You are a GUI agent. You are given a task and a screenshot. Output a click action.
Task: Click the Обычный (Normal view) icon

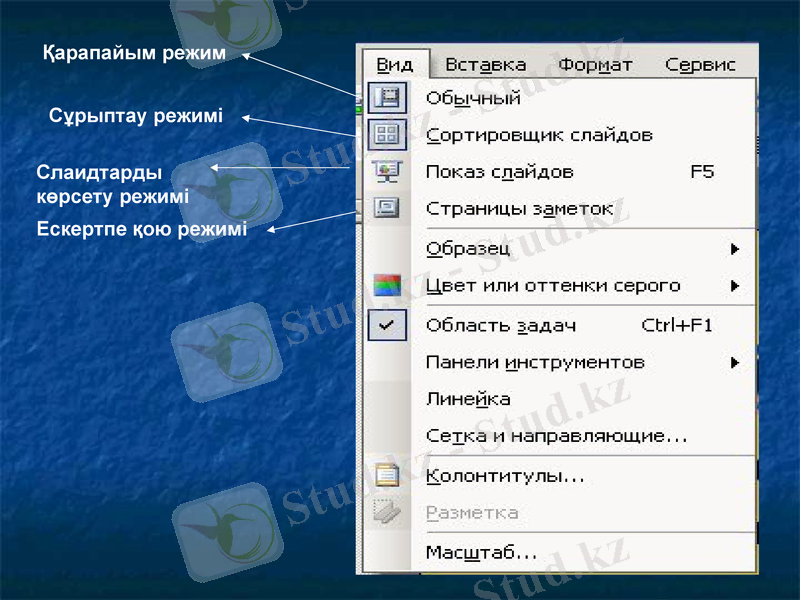386,98
